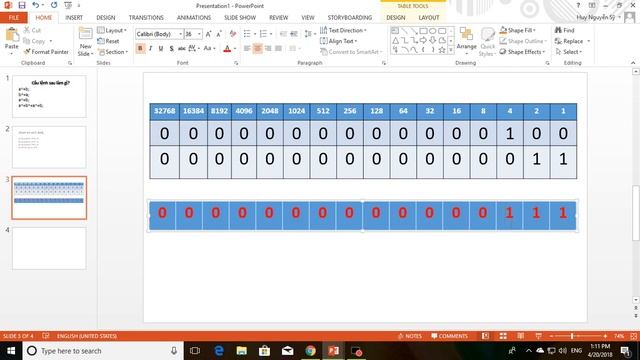Viewport: 640px width, 360px height.
Task: Decrease font size with shrink icon
Action: (x=219, y=34)
